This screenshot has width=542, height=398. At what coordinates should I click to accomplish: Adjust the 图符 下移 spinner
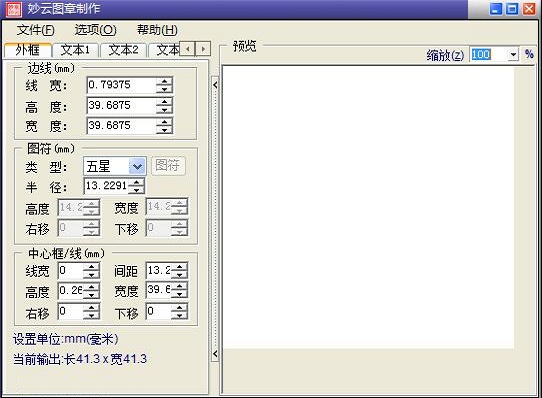(180, 228)
